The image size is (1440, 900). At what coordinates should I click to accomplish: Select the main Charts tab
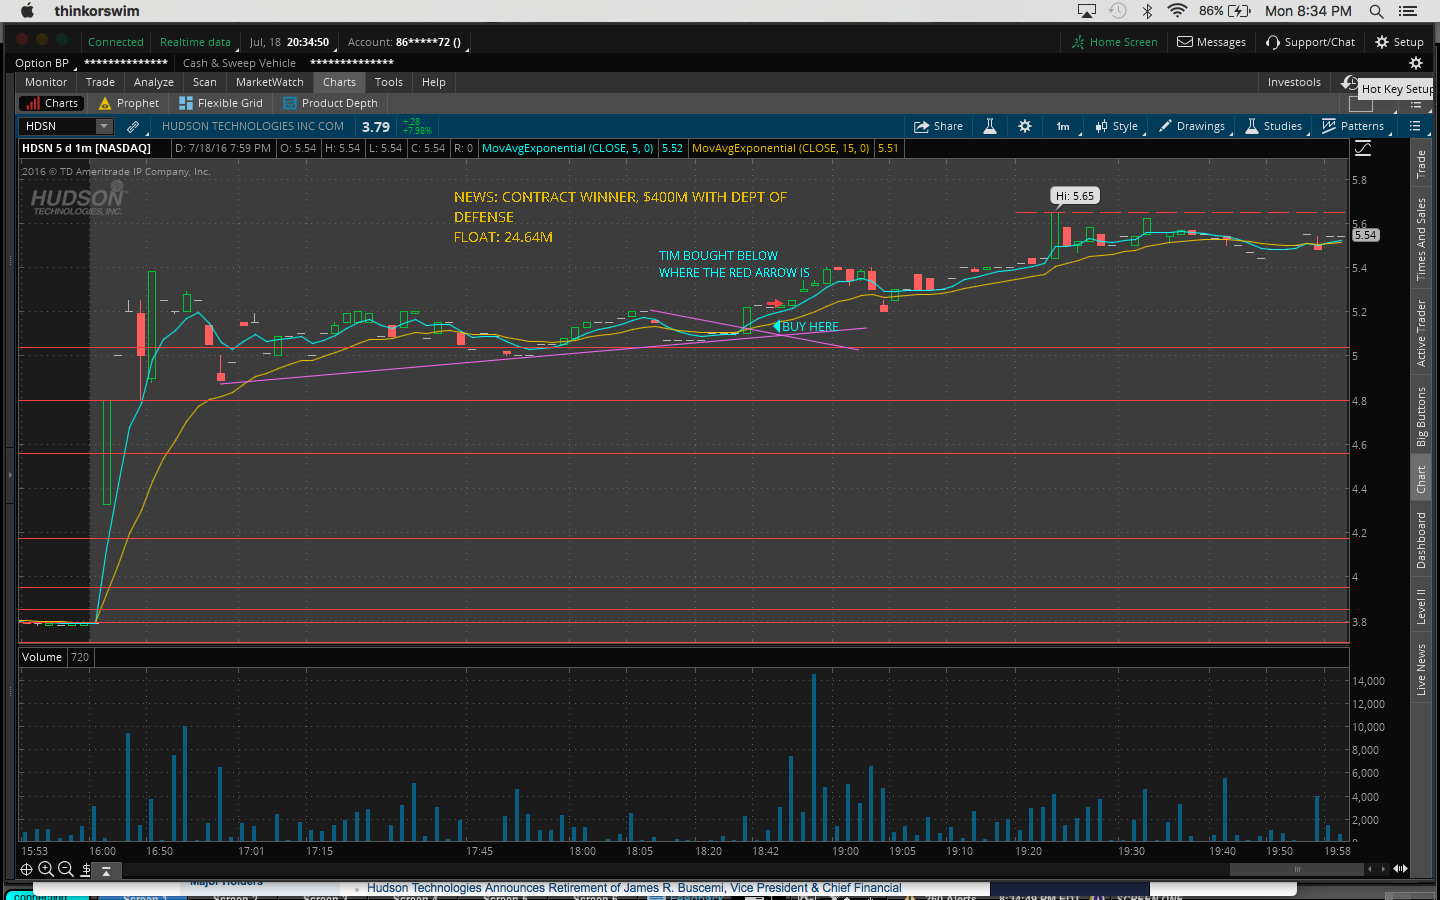point(340,82)
